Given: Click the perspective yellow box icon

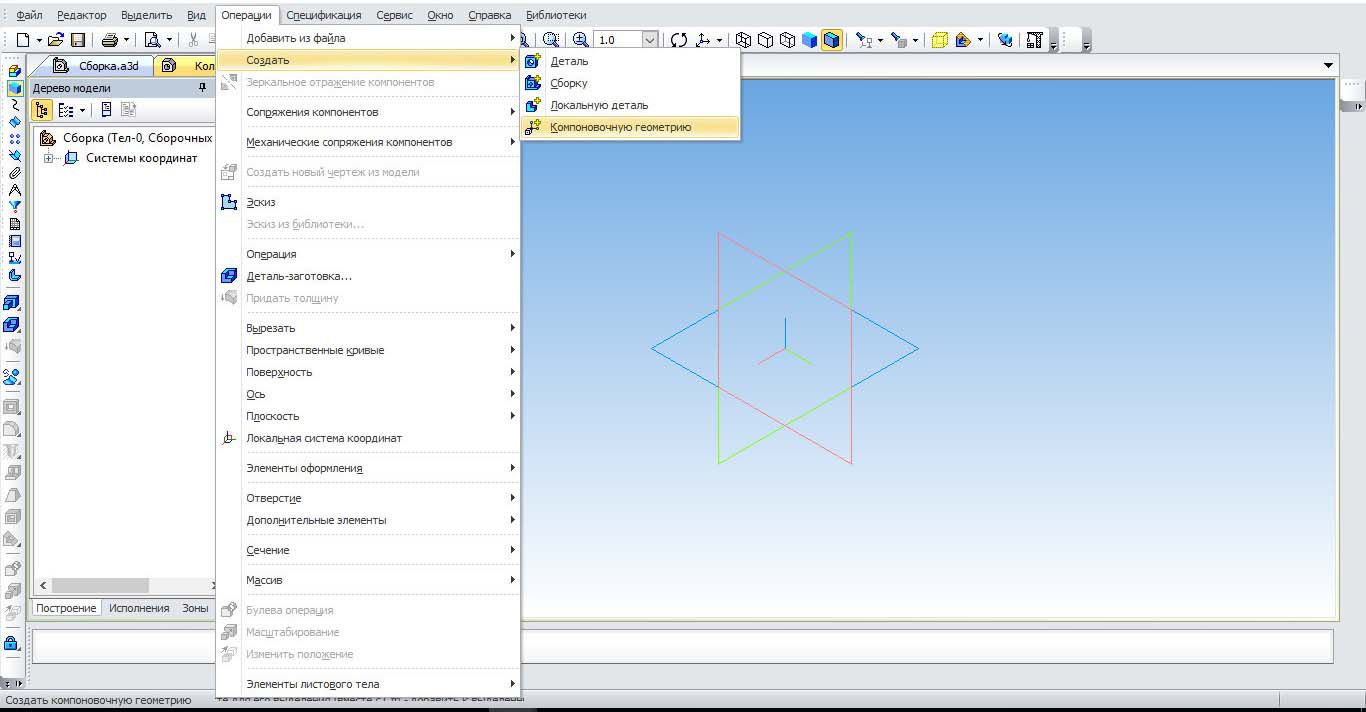Looking at the screenshot, I should [x=940, y=40].
